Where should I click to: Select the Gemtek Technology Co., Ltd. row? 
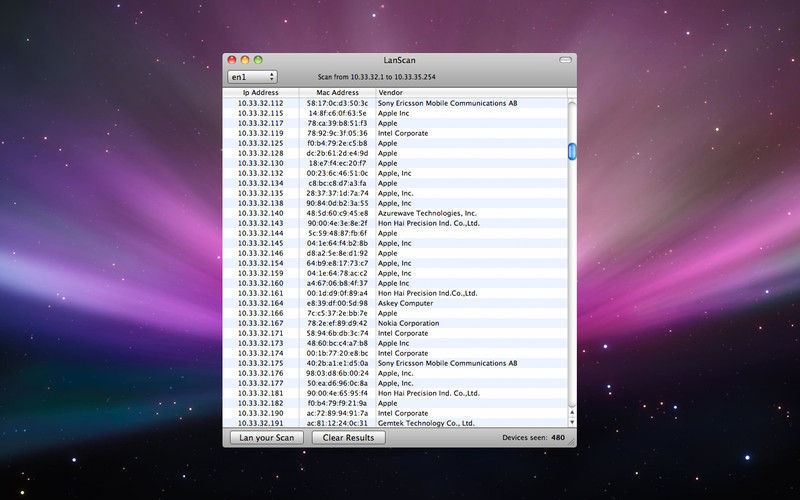tap(426, 423)
